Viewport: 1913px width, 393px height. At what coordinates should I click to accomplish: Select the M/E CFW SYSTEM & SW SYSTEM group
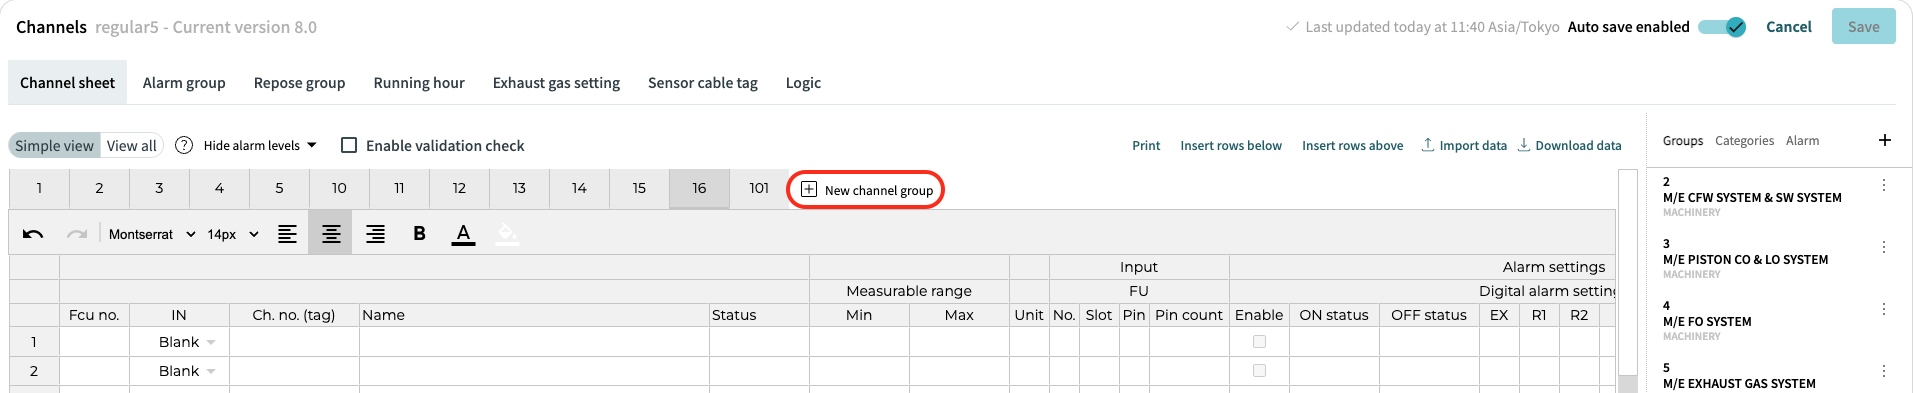(1752, 197)
